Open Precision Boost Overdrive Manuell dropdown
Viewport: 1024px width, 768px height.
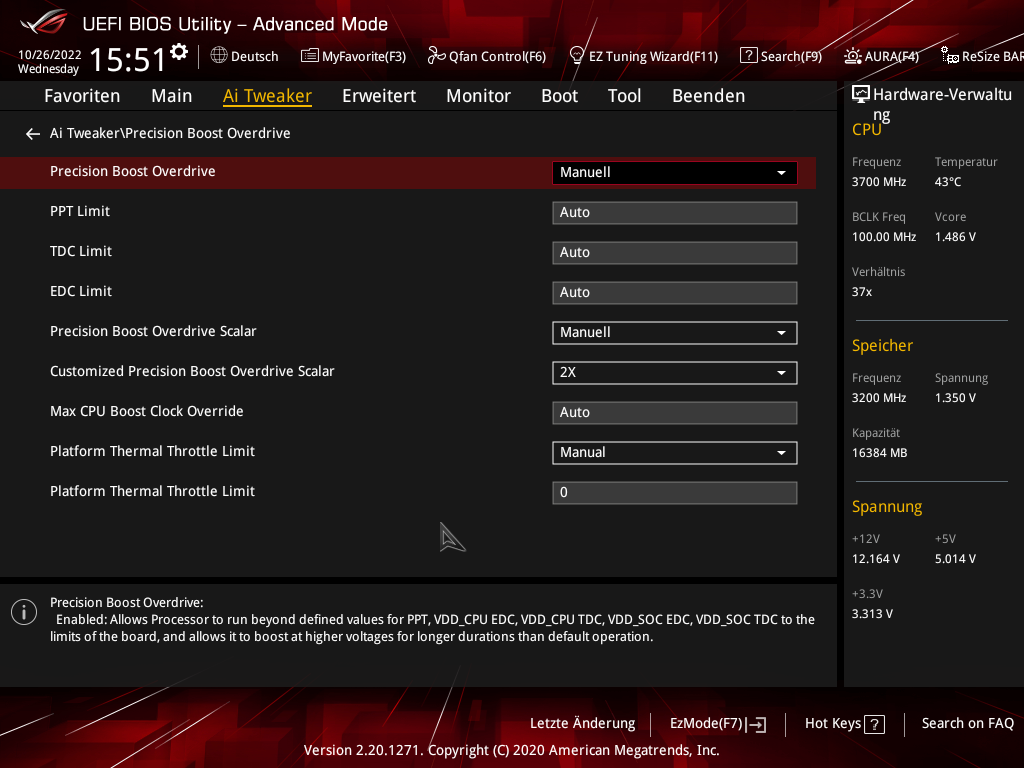pyautogui.click(x=675, y=172)
